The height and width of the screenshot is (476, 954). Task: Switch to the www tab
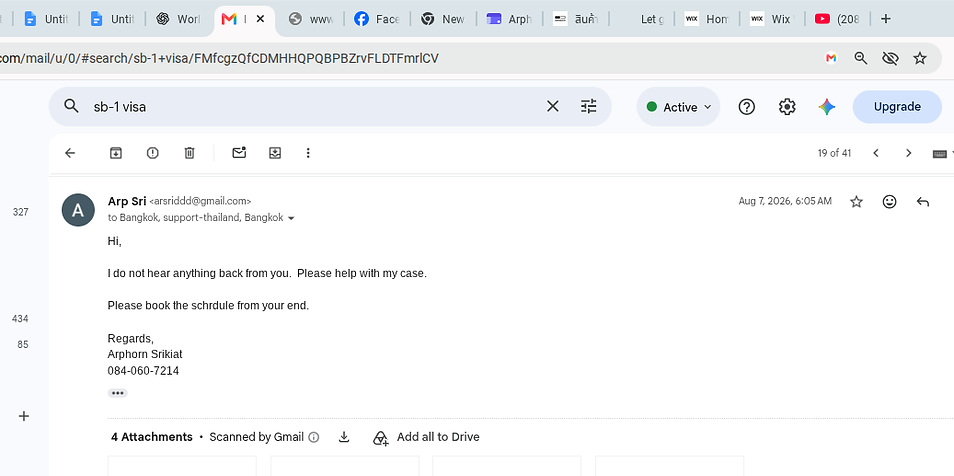310,19
